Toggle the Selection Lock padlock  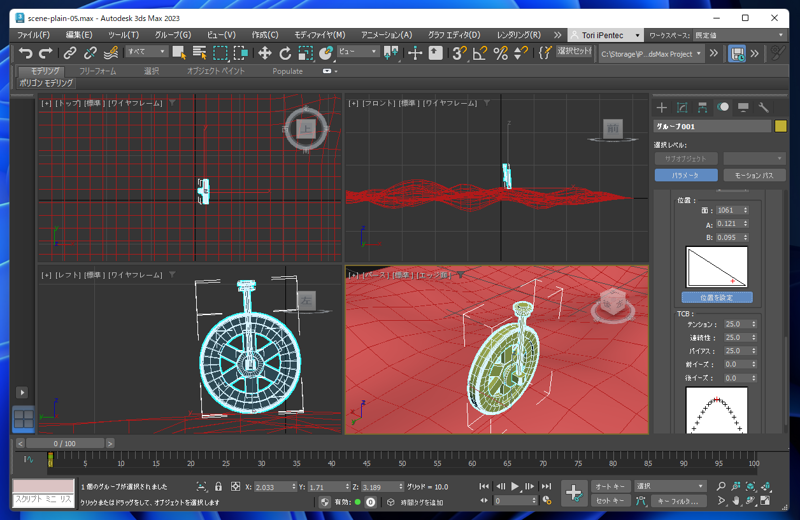(x=218, y=486)
